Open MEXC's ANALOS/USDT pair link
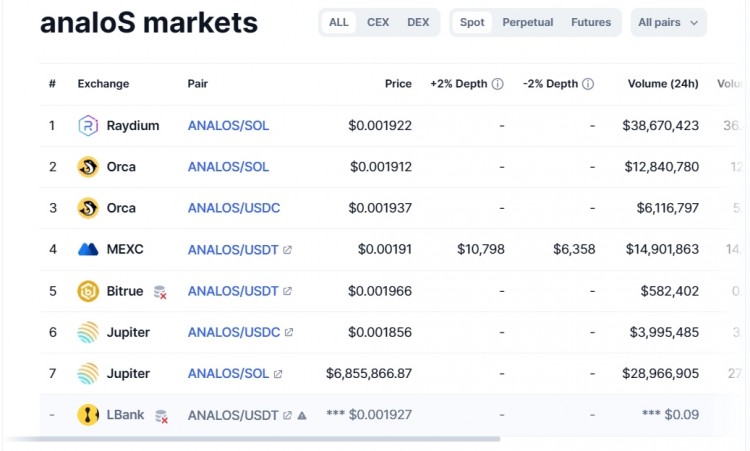750x451 pixels. 233,249
